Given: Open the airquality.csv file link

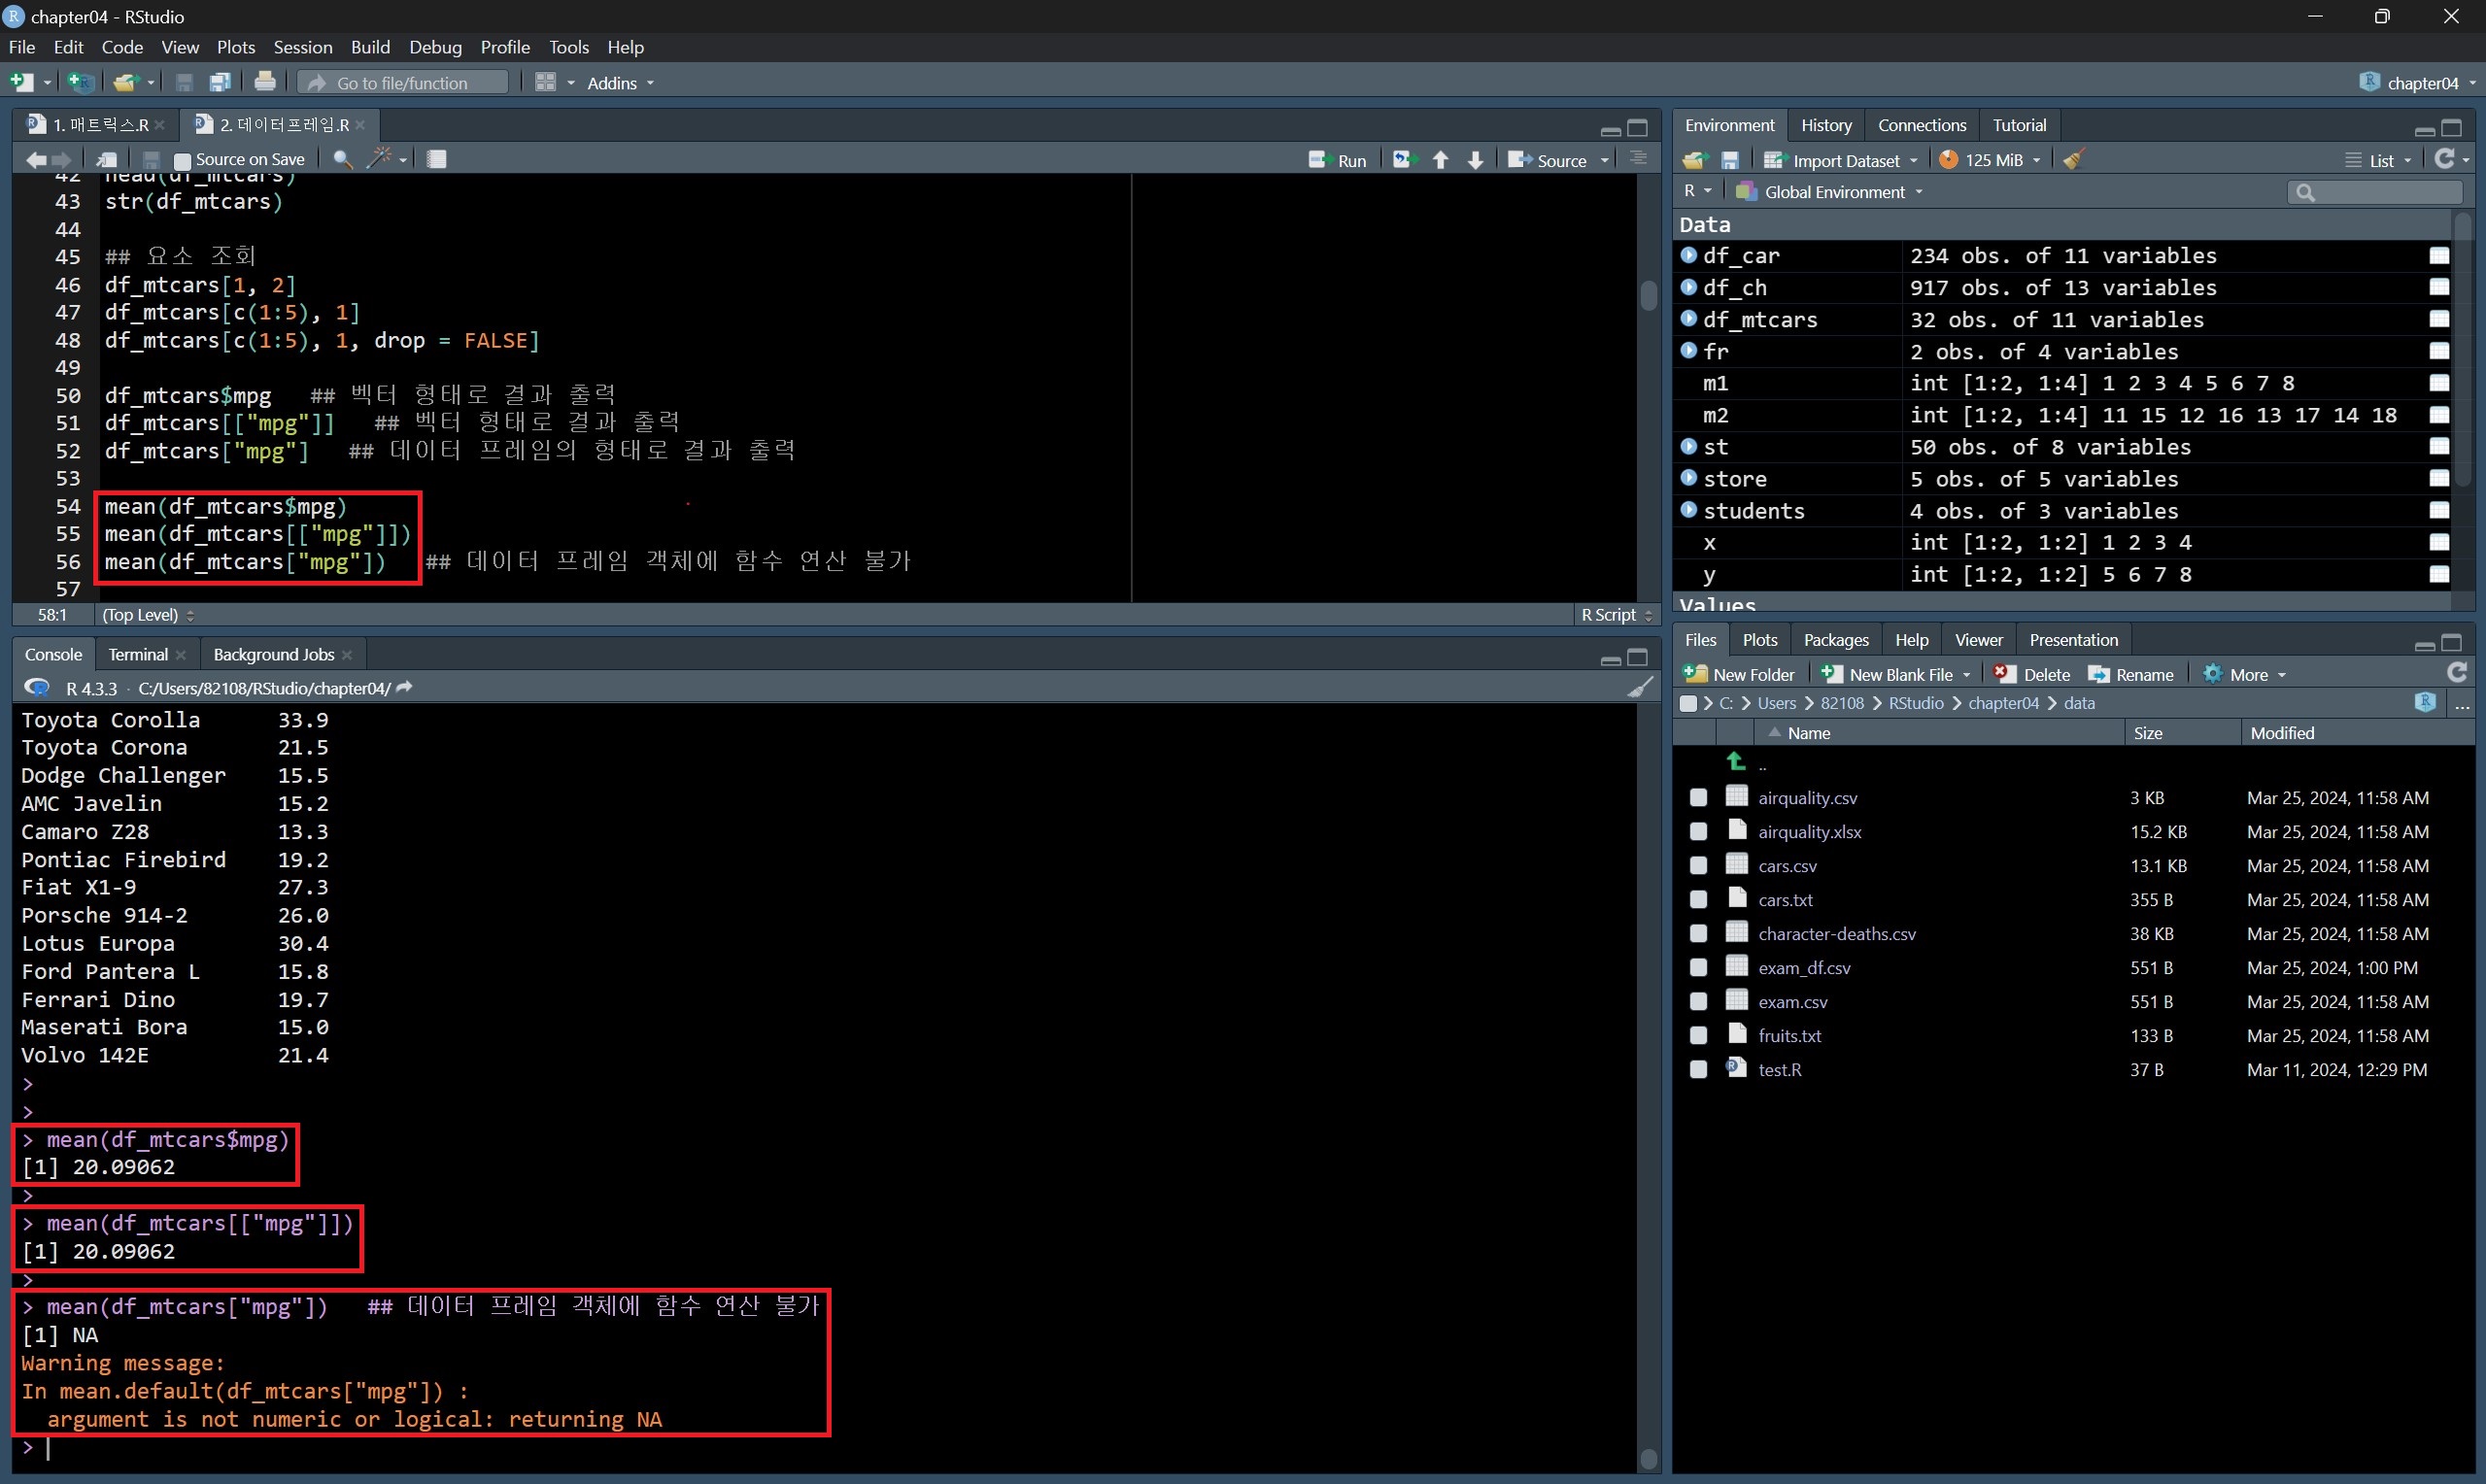Looking at the screenshot, I should [1807, 798].
